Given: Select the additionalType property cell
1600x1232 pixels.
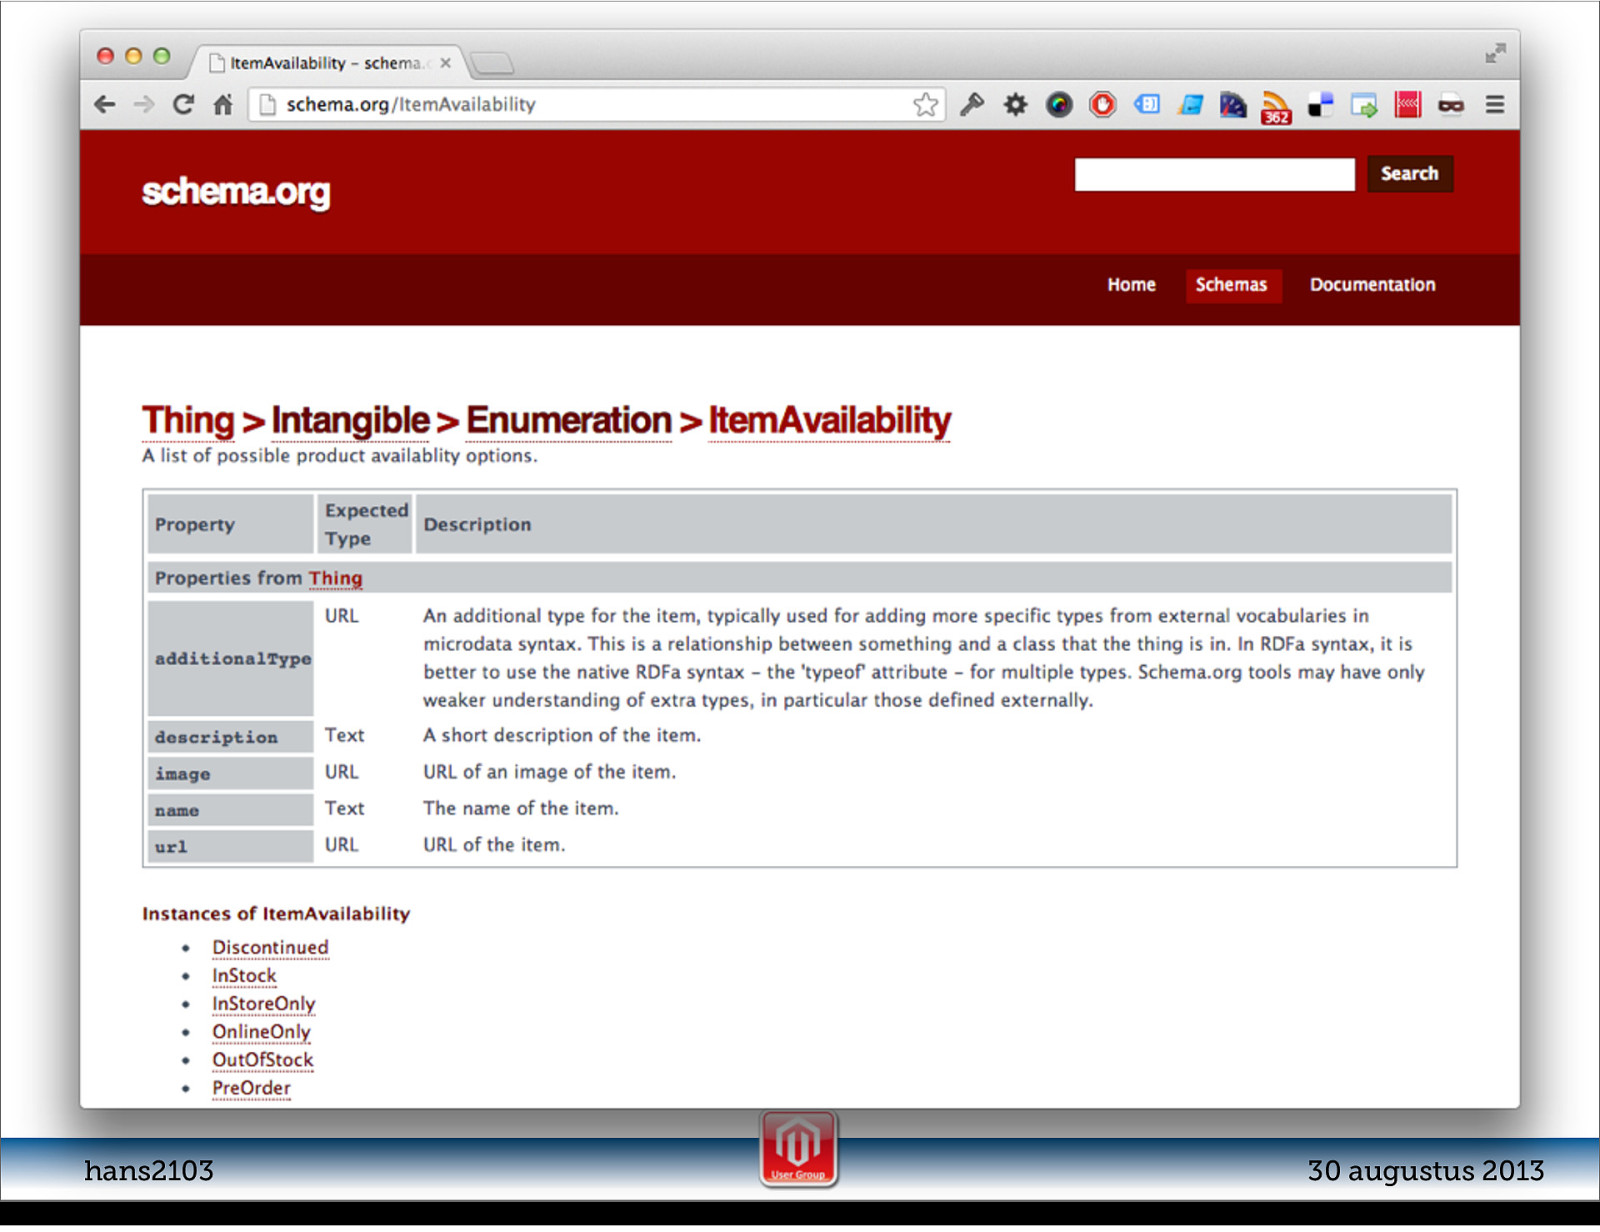Looking at the screenshot, I should click(x=232, y=658).
